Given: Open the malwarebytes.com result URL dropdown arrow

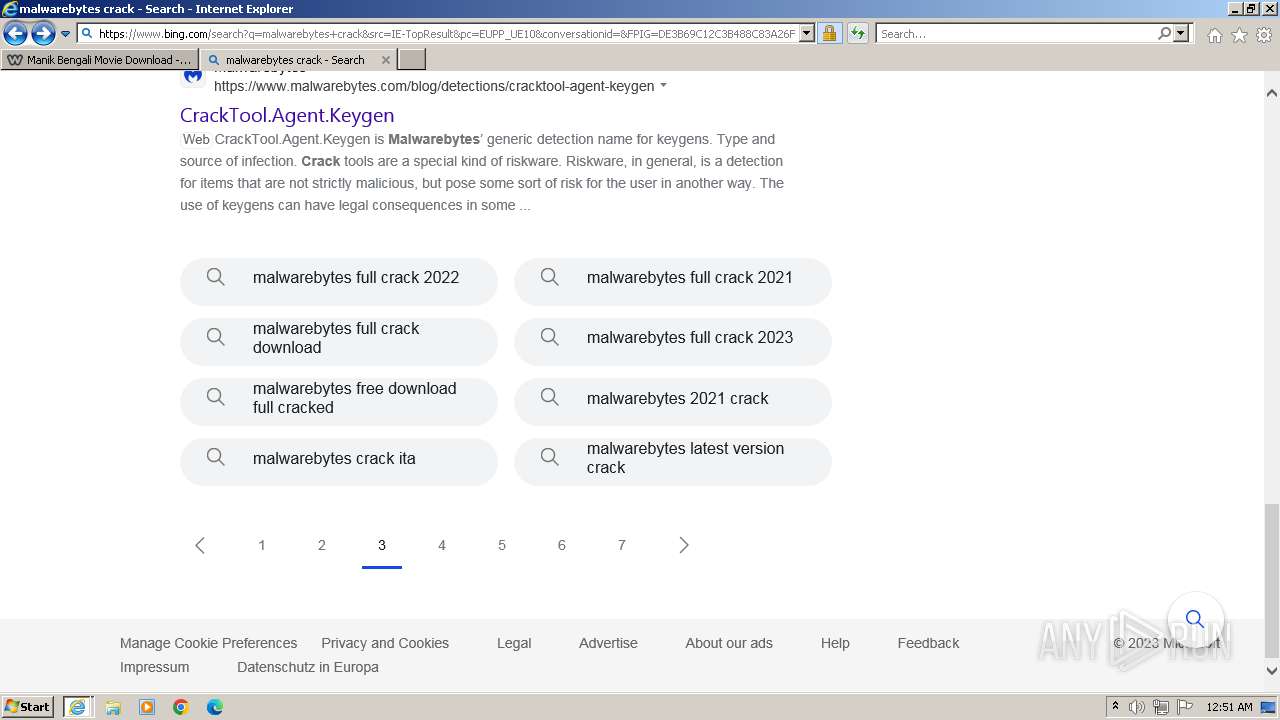Looking at the screenshot, I should pos(663,86).
